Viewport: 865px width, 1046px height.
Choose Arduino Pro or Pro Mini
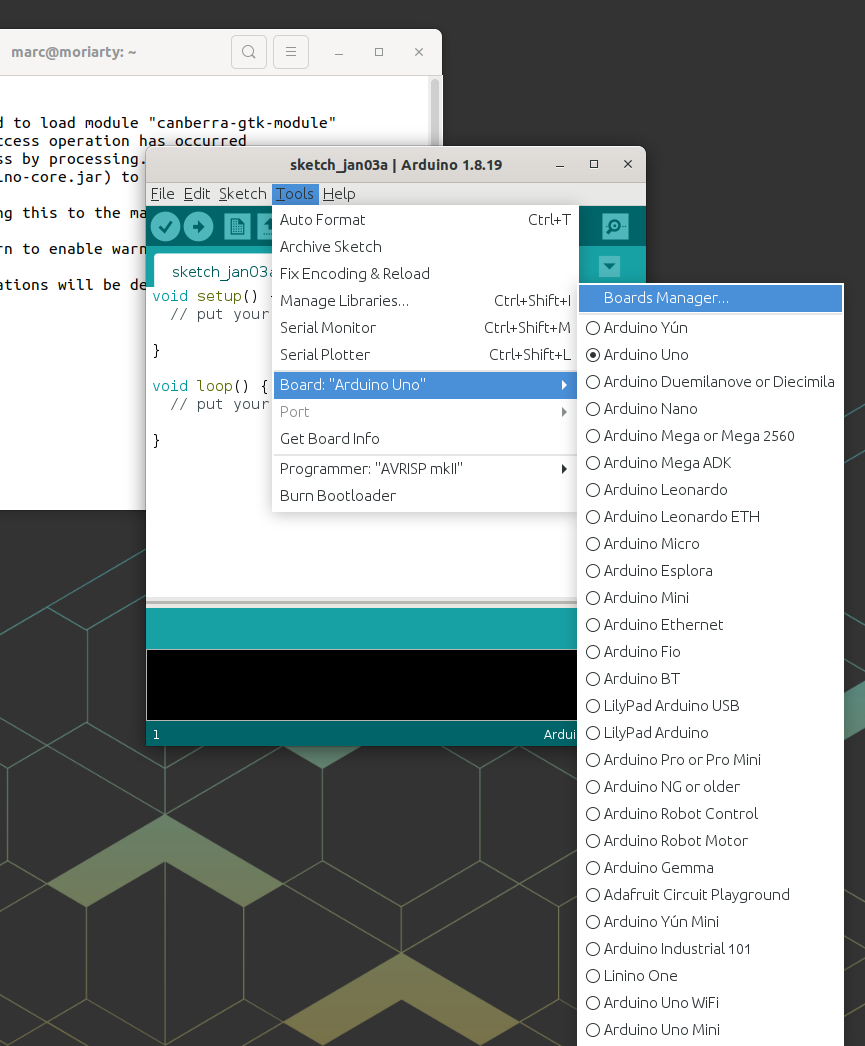click(x=710, y=760)
